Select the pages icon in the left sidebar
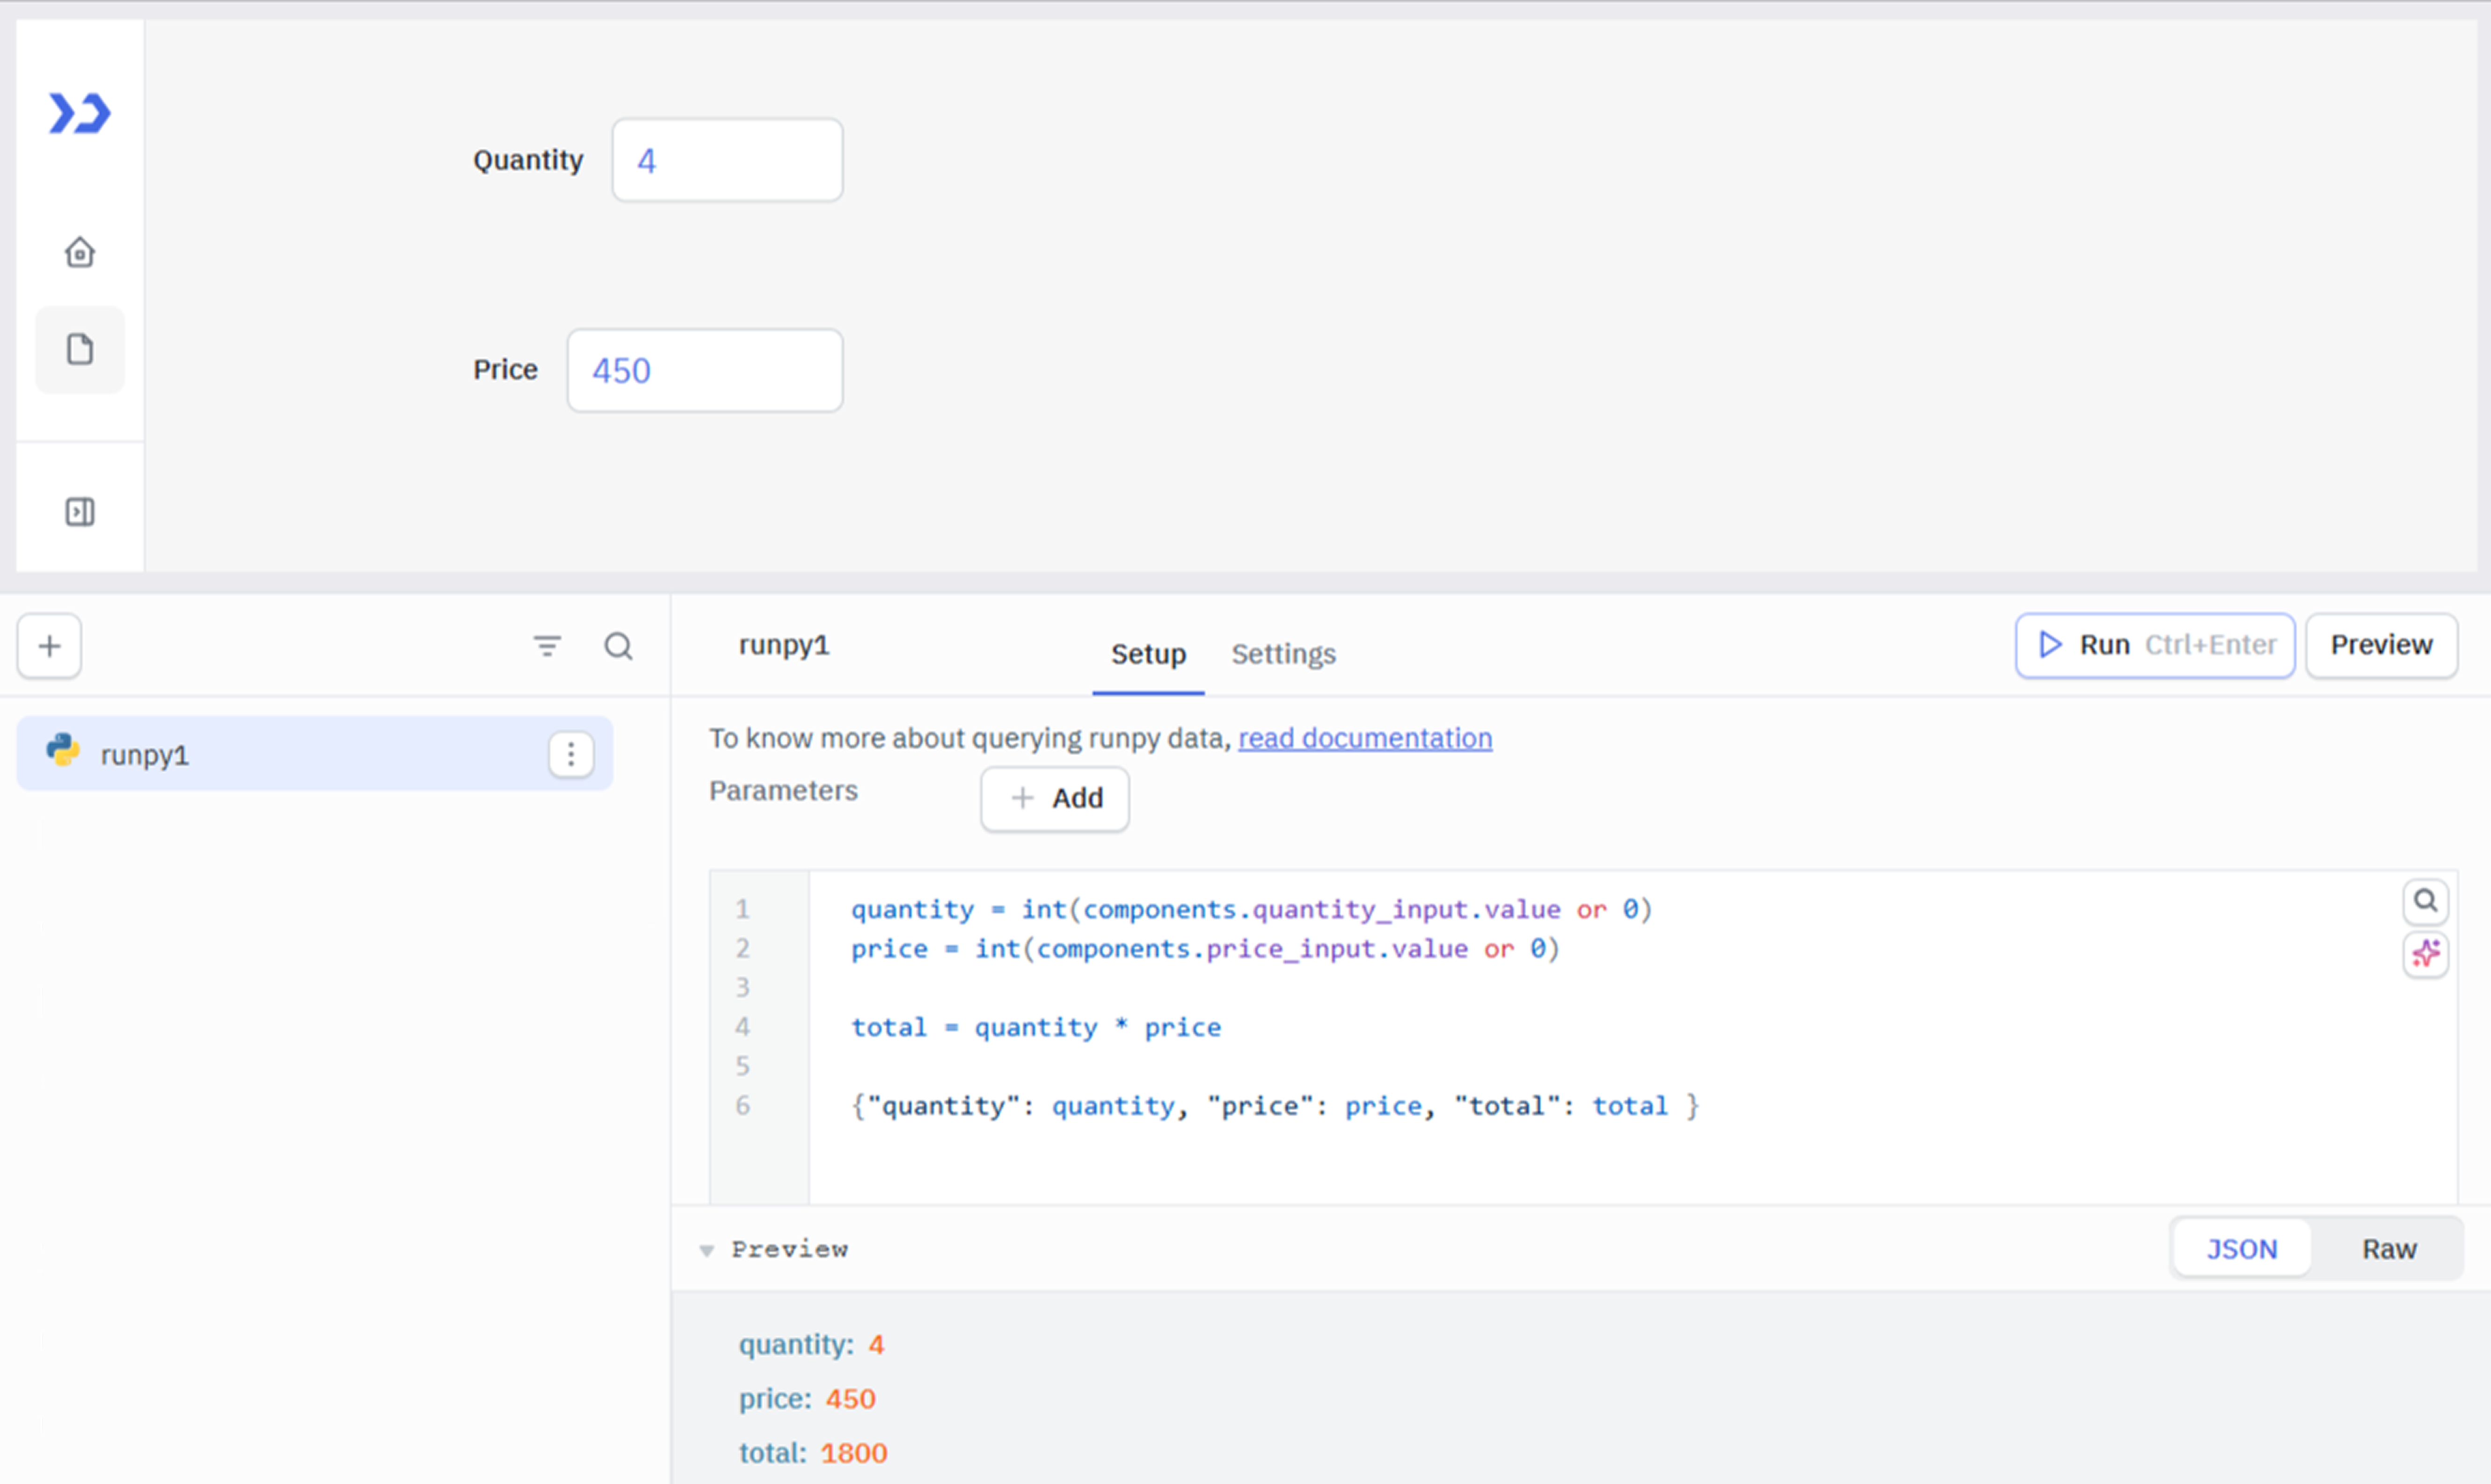The width and height of the screenshot is (2491, 1484). (x=79, y=349)
